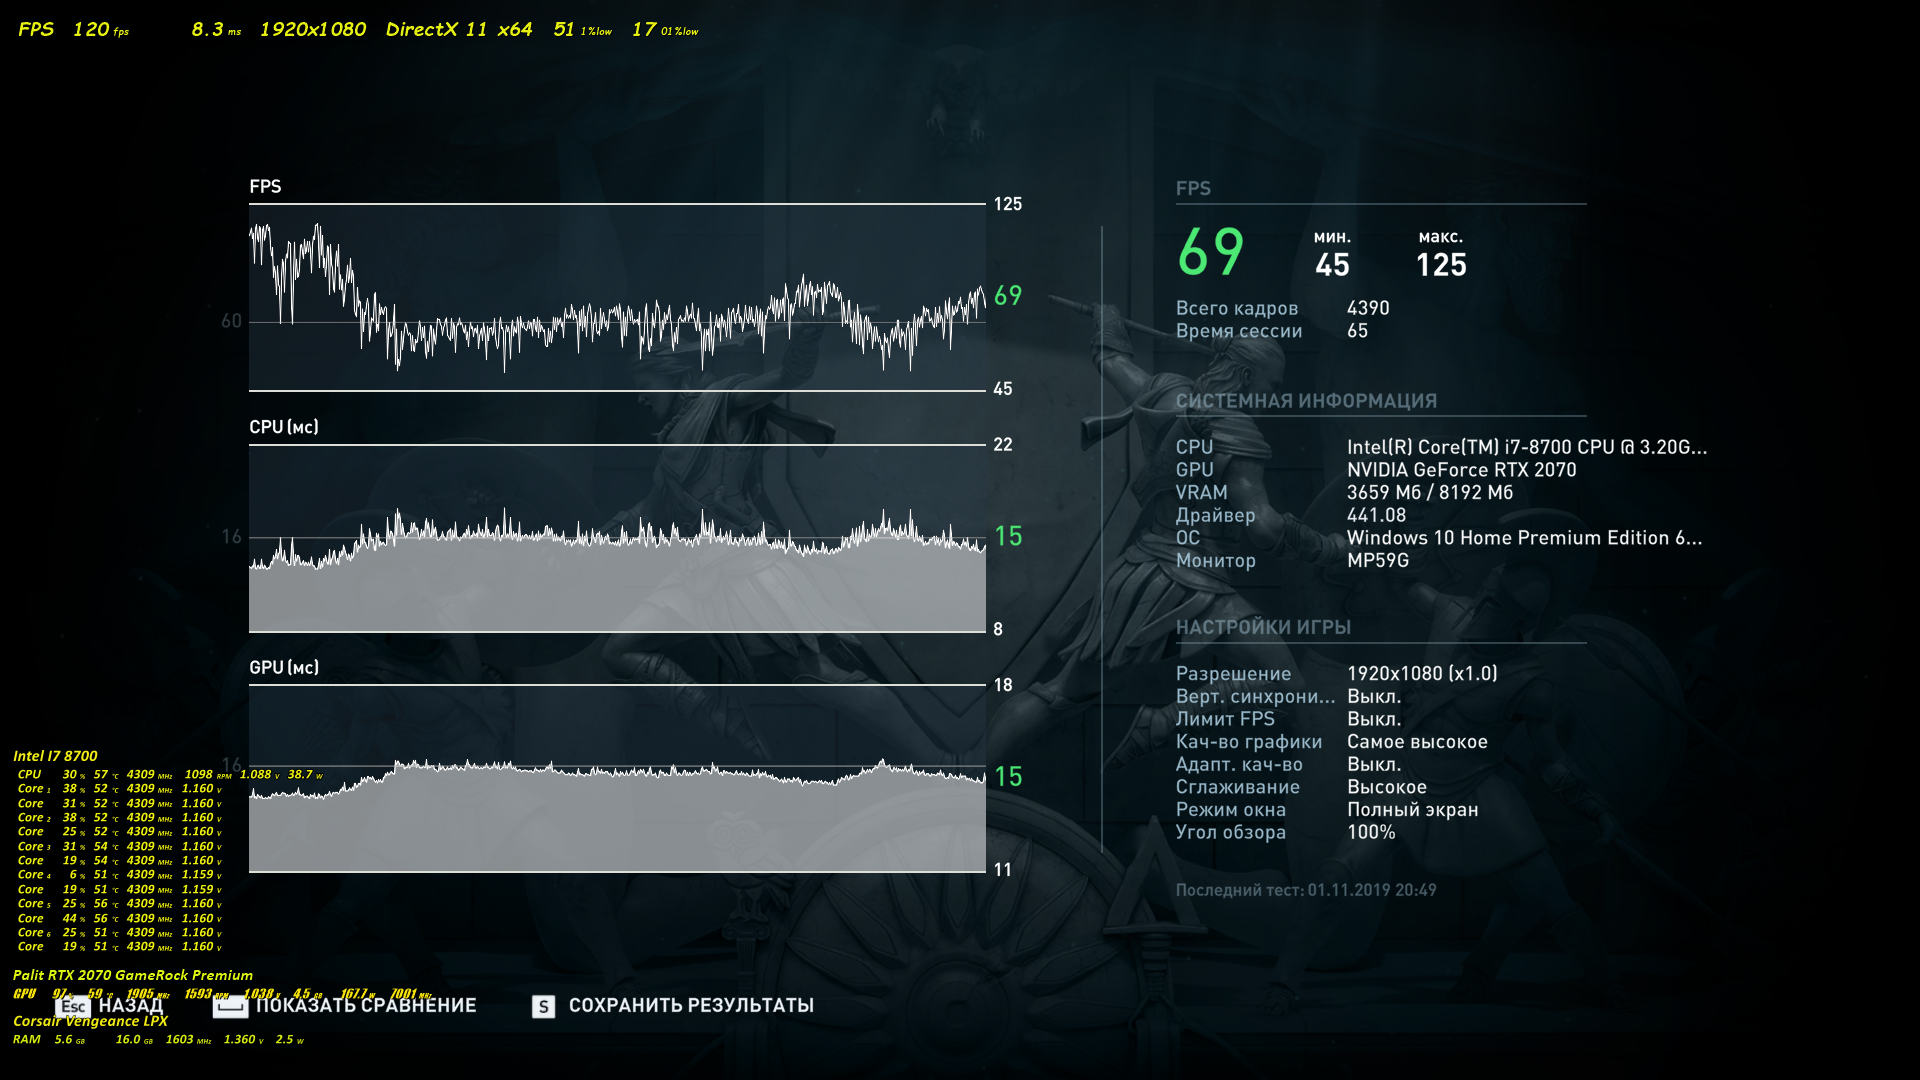1920x1080 pixels.
Task: Click the S key icon
Action: click(x=543, y=1006)
